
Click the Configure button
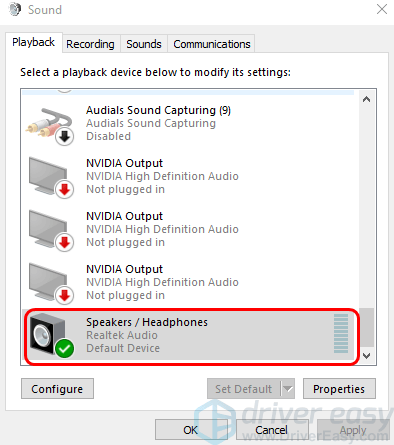pos(57,389)
